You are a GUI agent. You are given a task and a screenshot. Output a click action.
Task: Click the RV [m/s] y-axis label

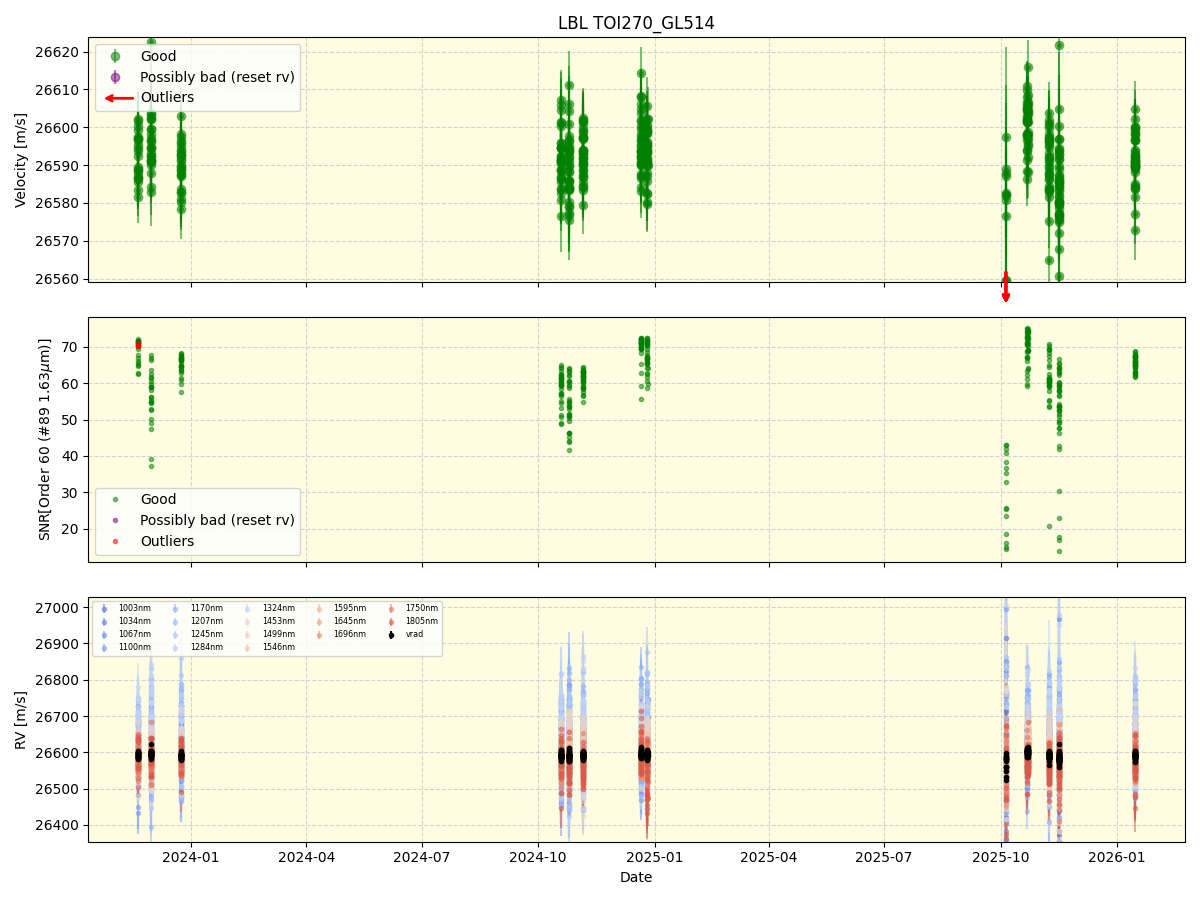(21, 719)
